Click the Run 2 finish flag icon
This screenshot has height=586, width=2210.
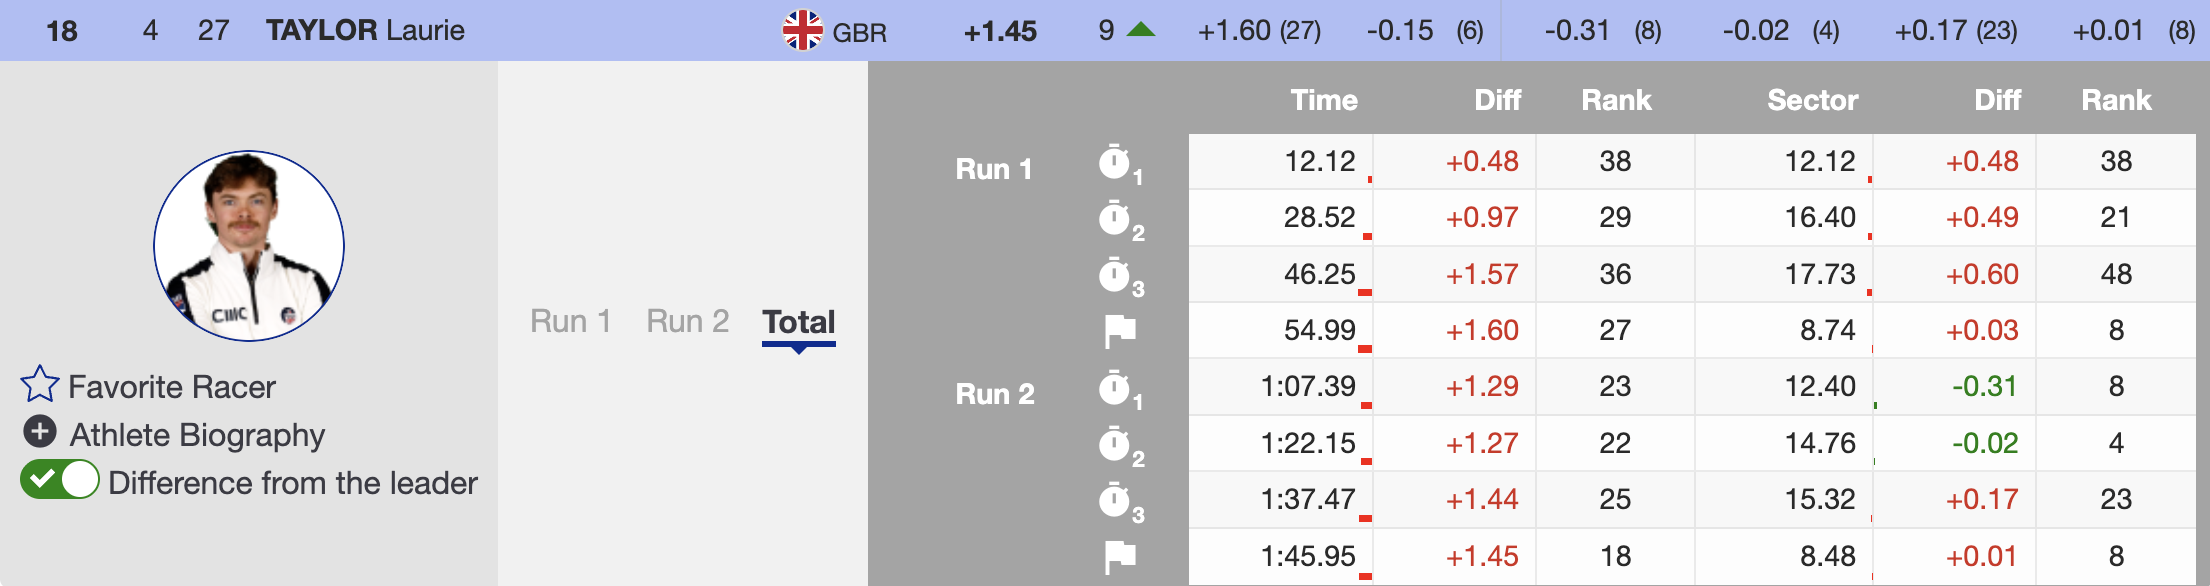coord(1120,556)
